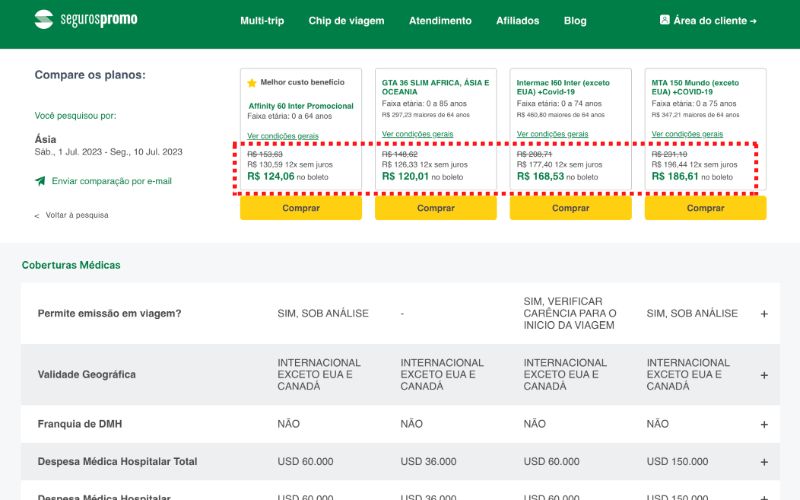The height and width of the screenshot is (500, 800).
Task: Buy the Intermac I60 plan with Comprar
Action: 570,208
